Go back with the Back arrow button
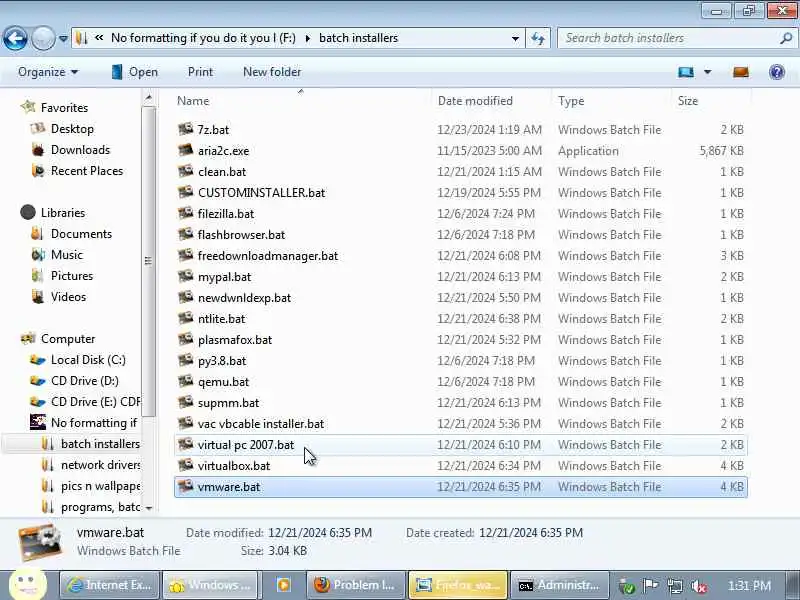This screenshot has width=800, height=600. 15,38
